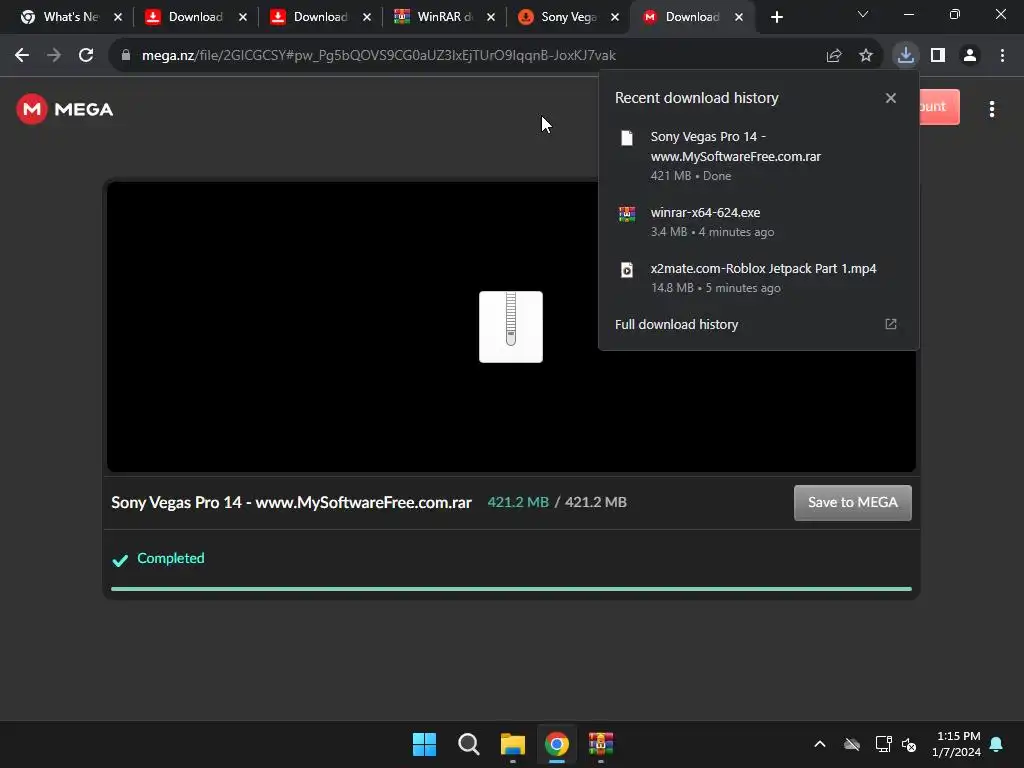
Task: Close the WinRAR tab
Action: [x=491, y=17]
